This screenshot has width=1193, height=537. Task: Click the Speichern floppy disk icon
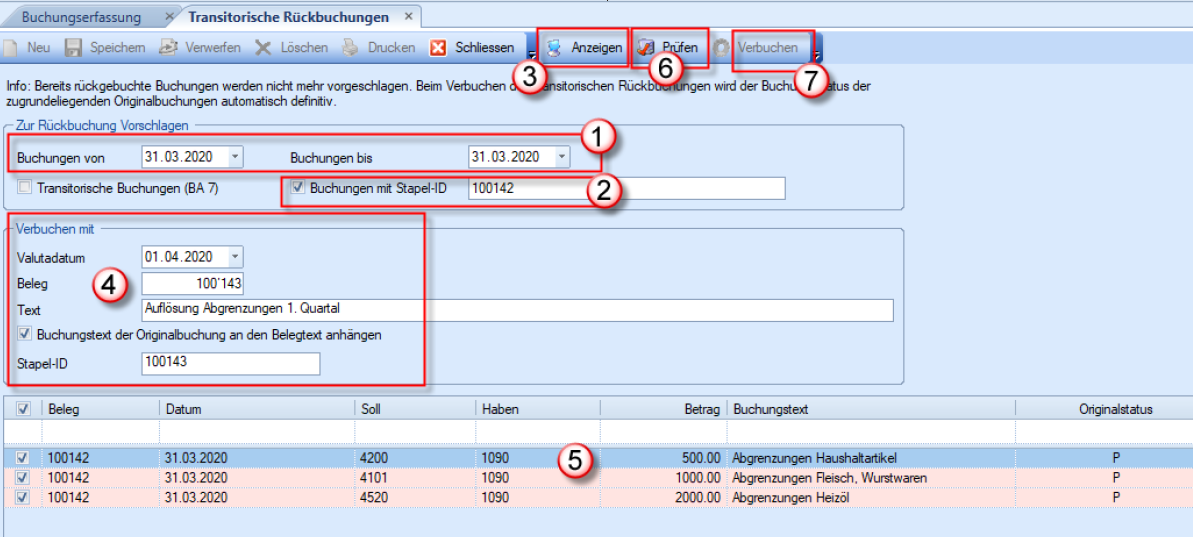click(x=73, y=48)
